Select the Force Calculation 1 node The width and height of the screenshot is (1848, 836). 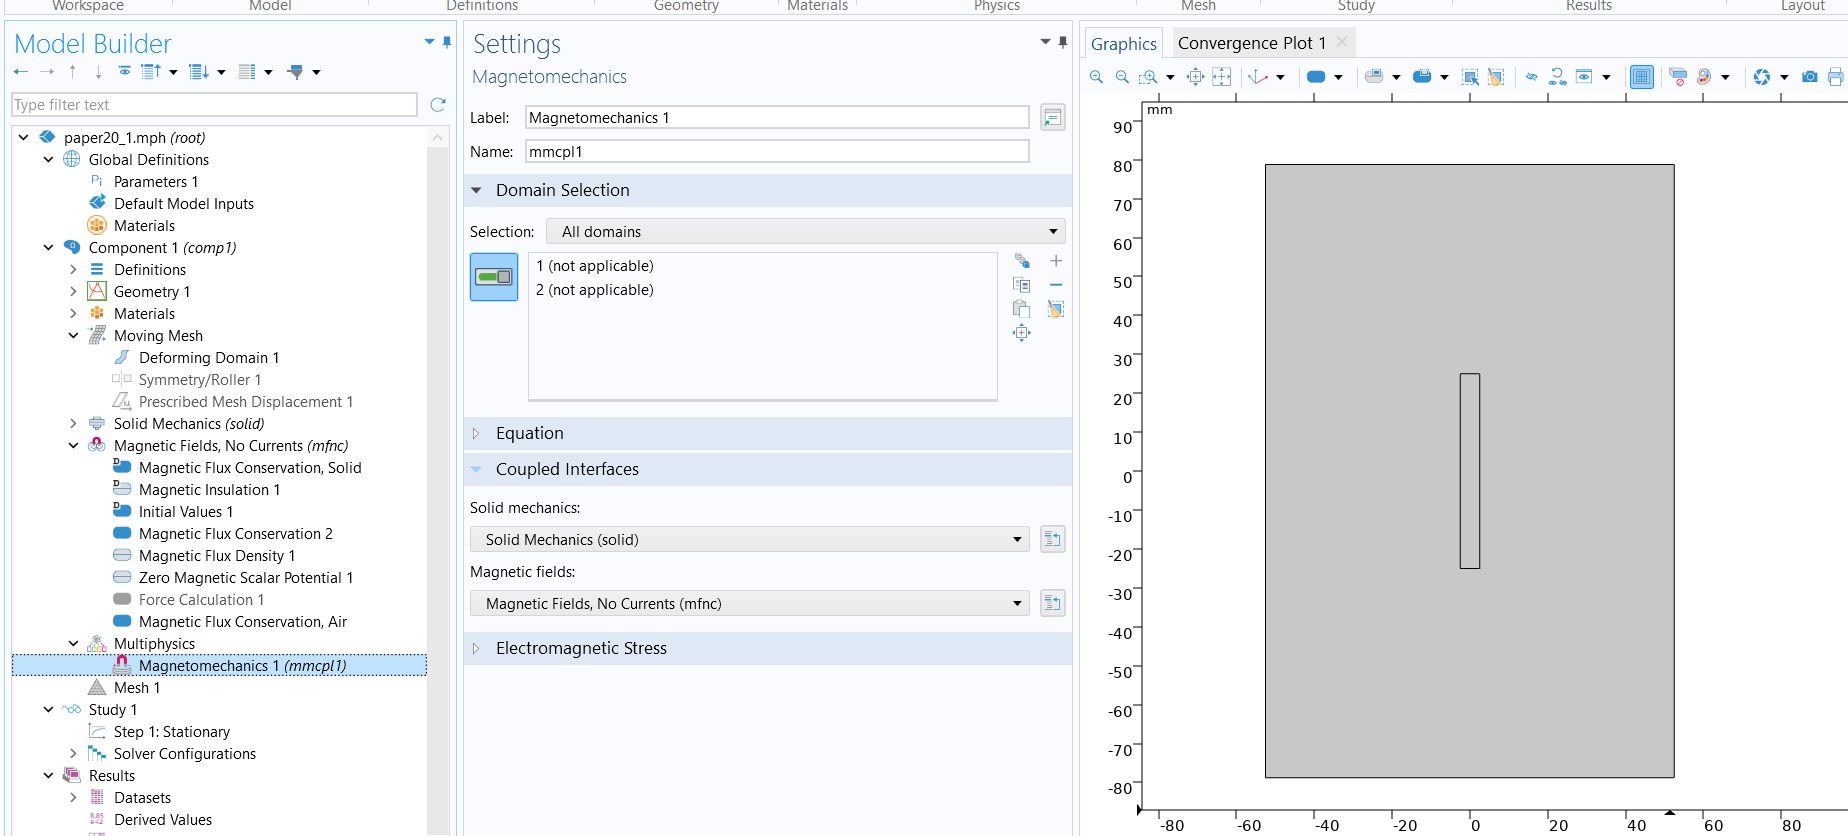(201, 600)
